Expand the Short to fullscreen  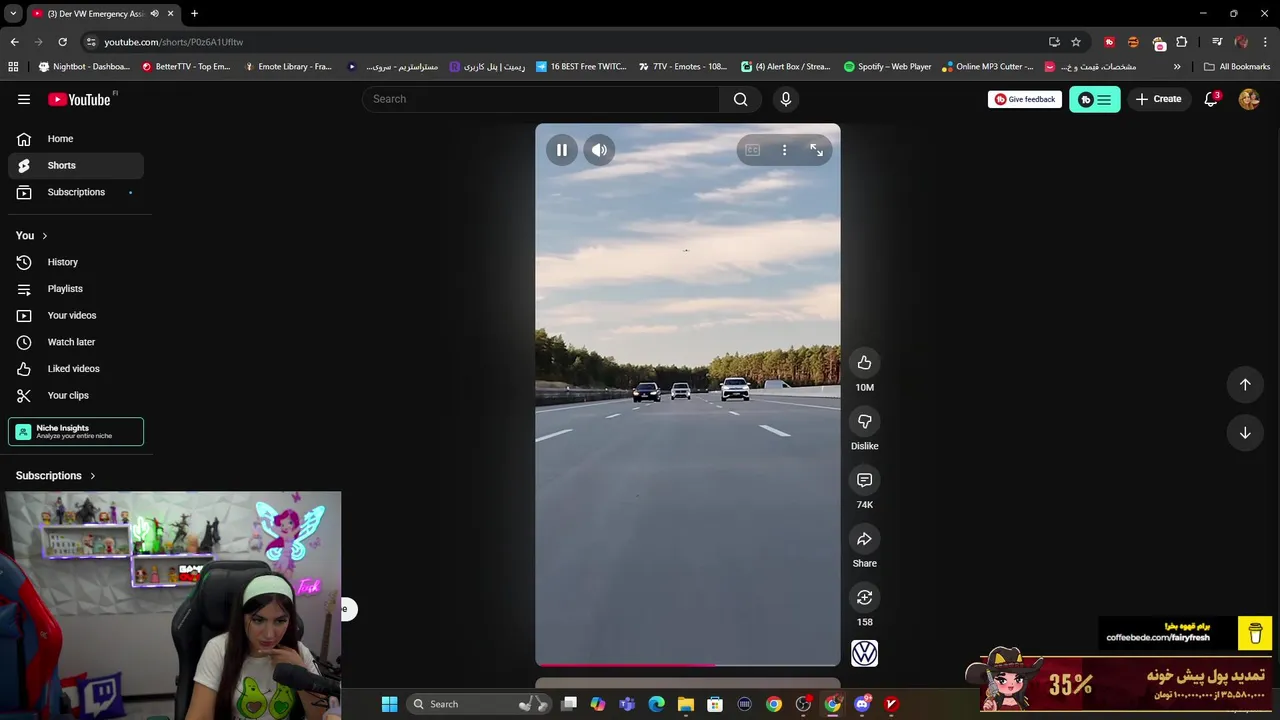point(817,150)
